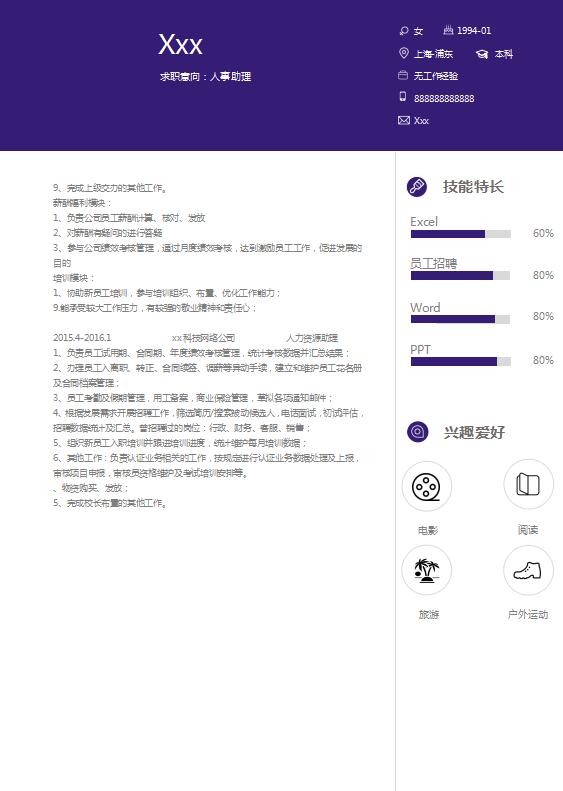This screenshot has width=563, height=791.
Task: Click the job title 人力资源助理
Action: coord(312,337)
